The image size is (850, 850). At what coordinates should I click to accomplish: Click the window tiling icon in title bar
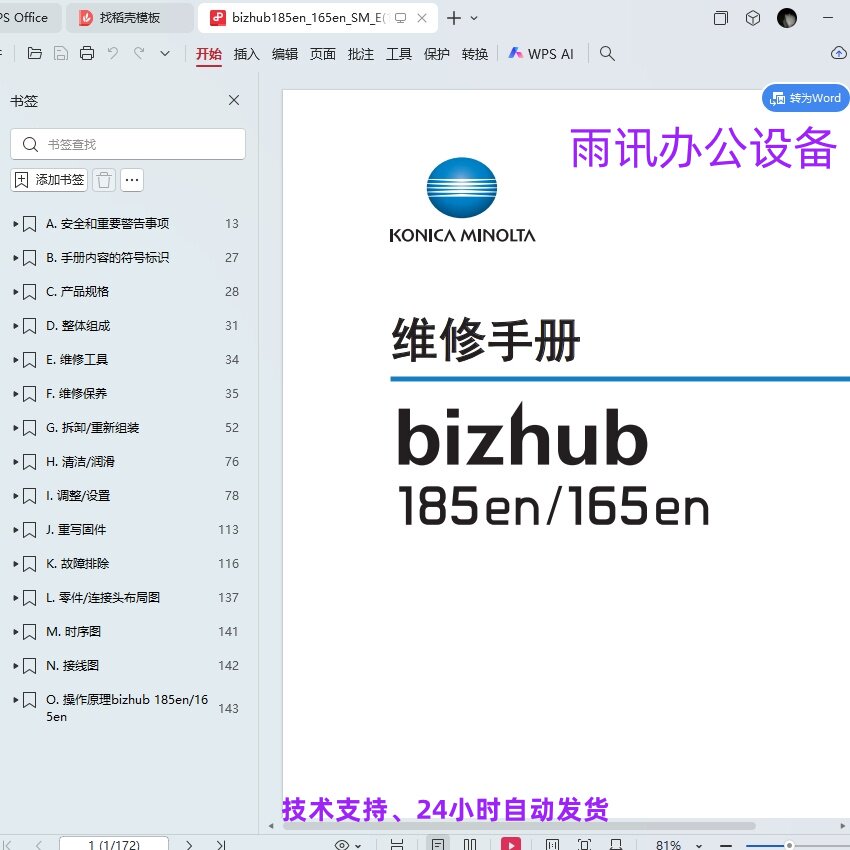720,18
